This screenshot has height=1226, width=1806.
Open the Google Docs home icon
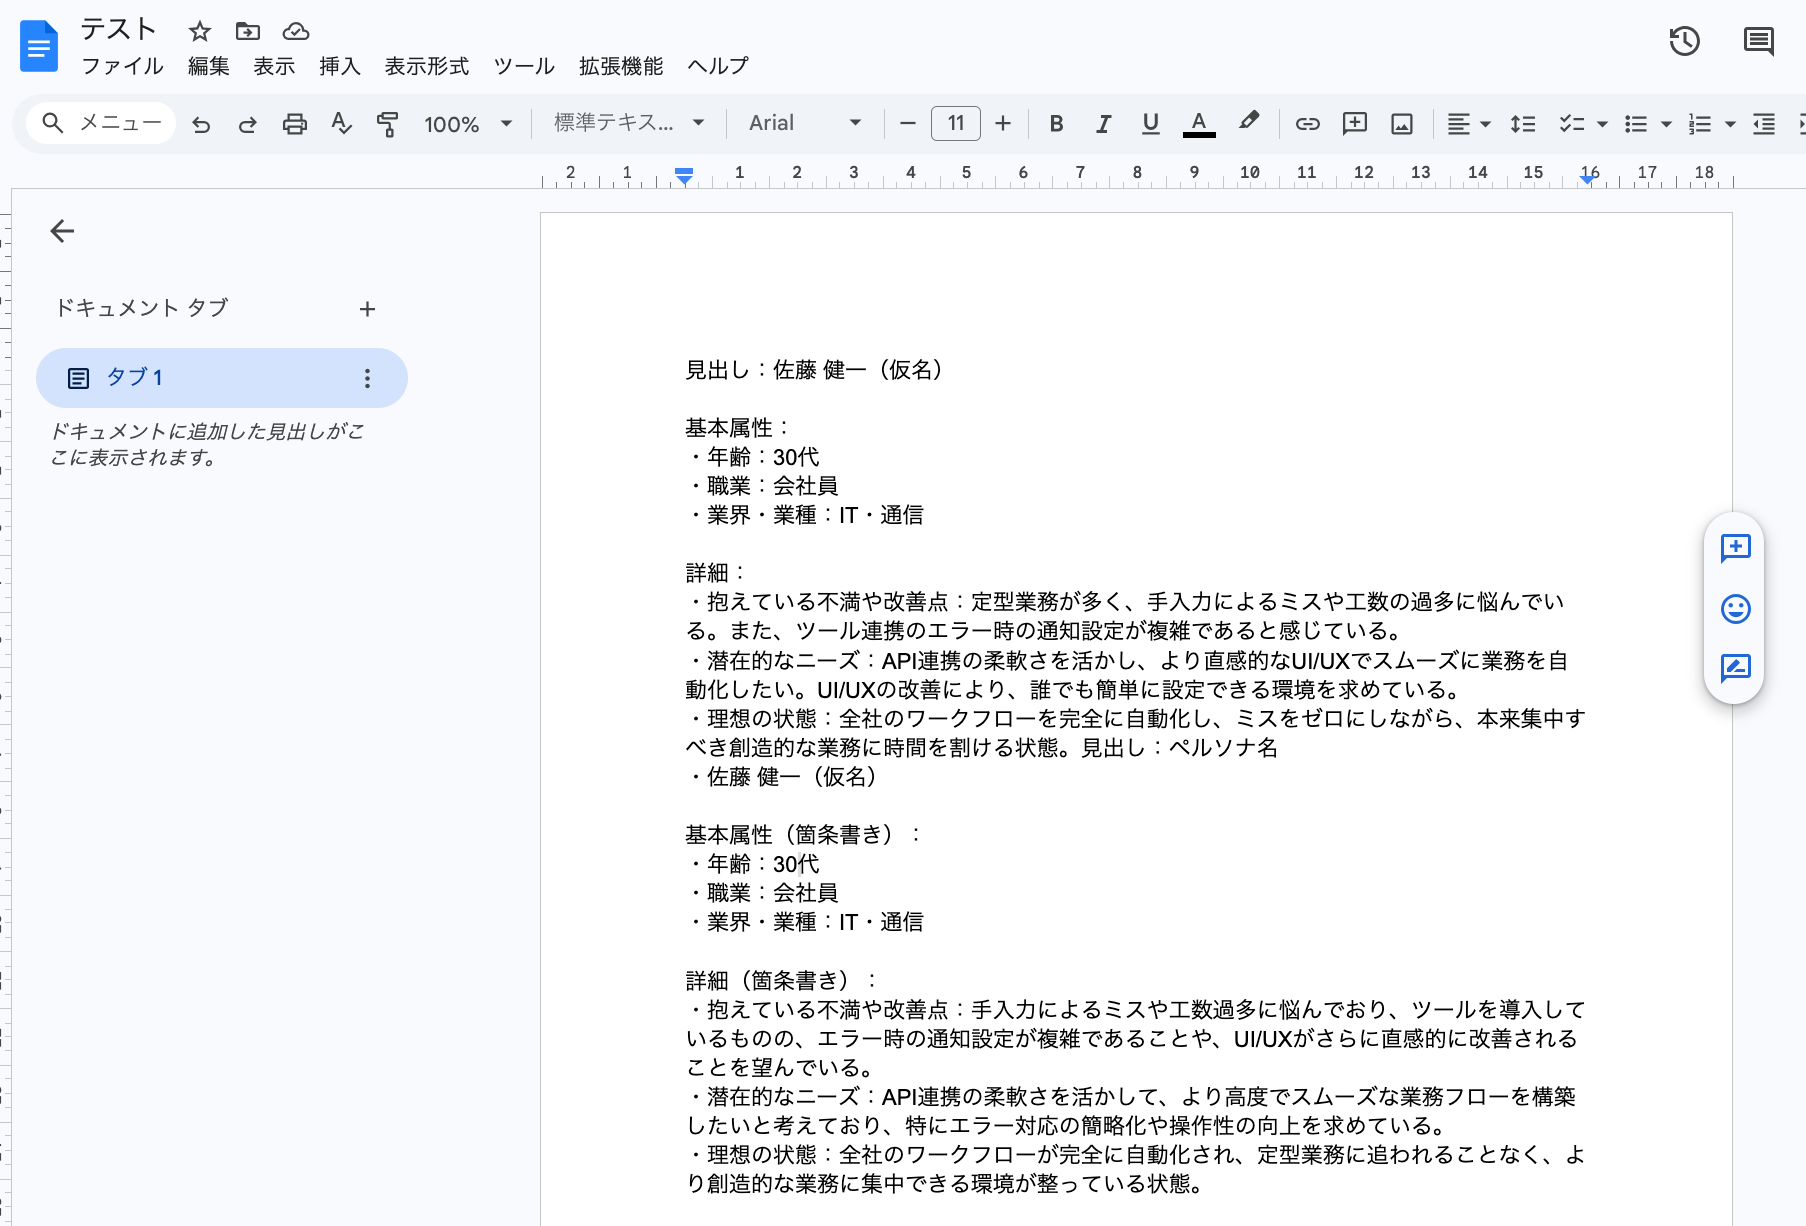tap(39, 46)
